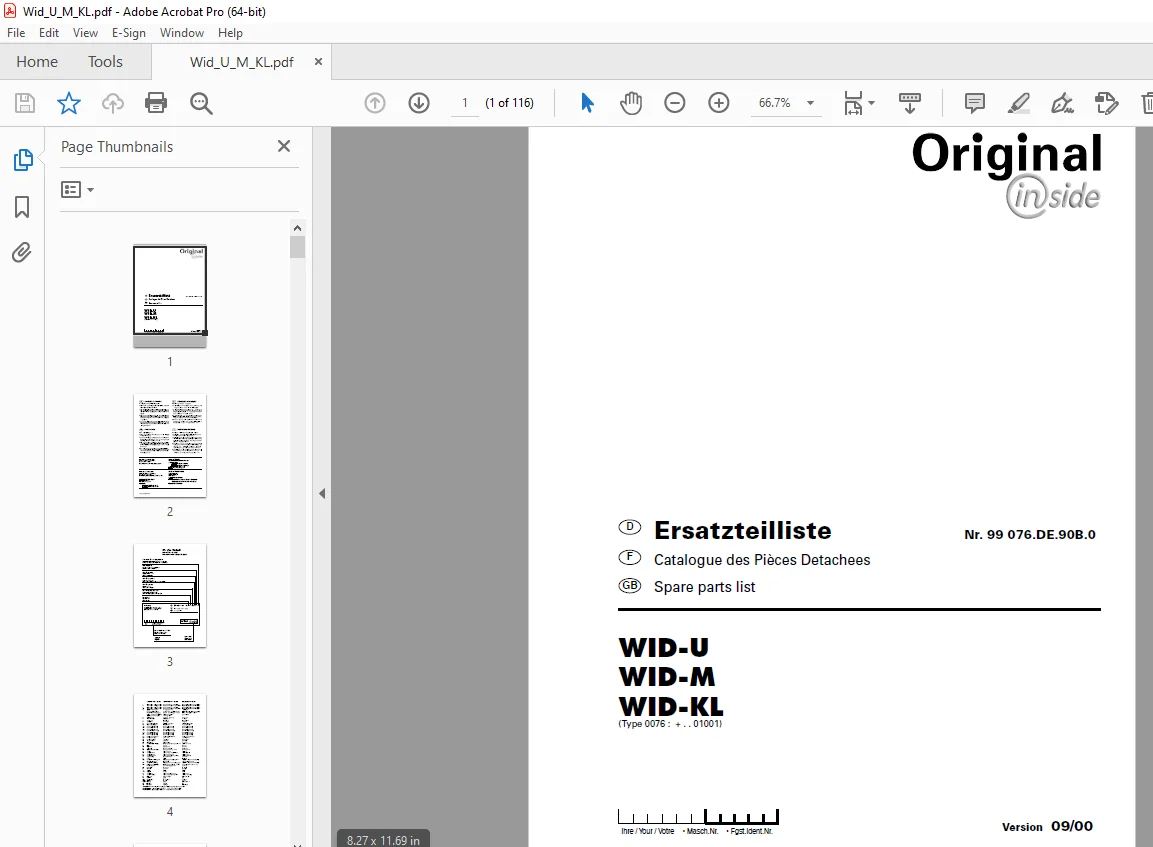Open the zoom level dropdown arrow
1153x847 pixels.
pos(810,103)
